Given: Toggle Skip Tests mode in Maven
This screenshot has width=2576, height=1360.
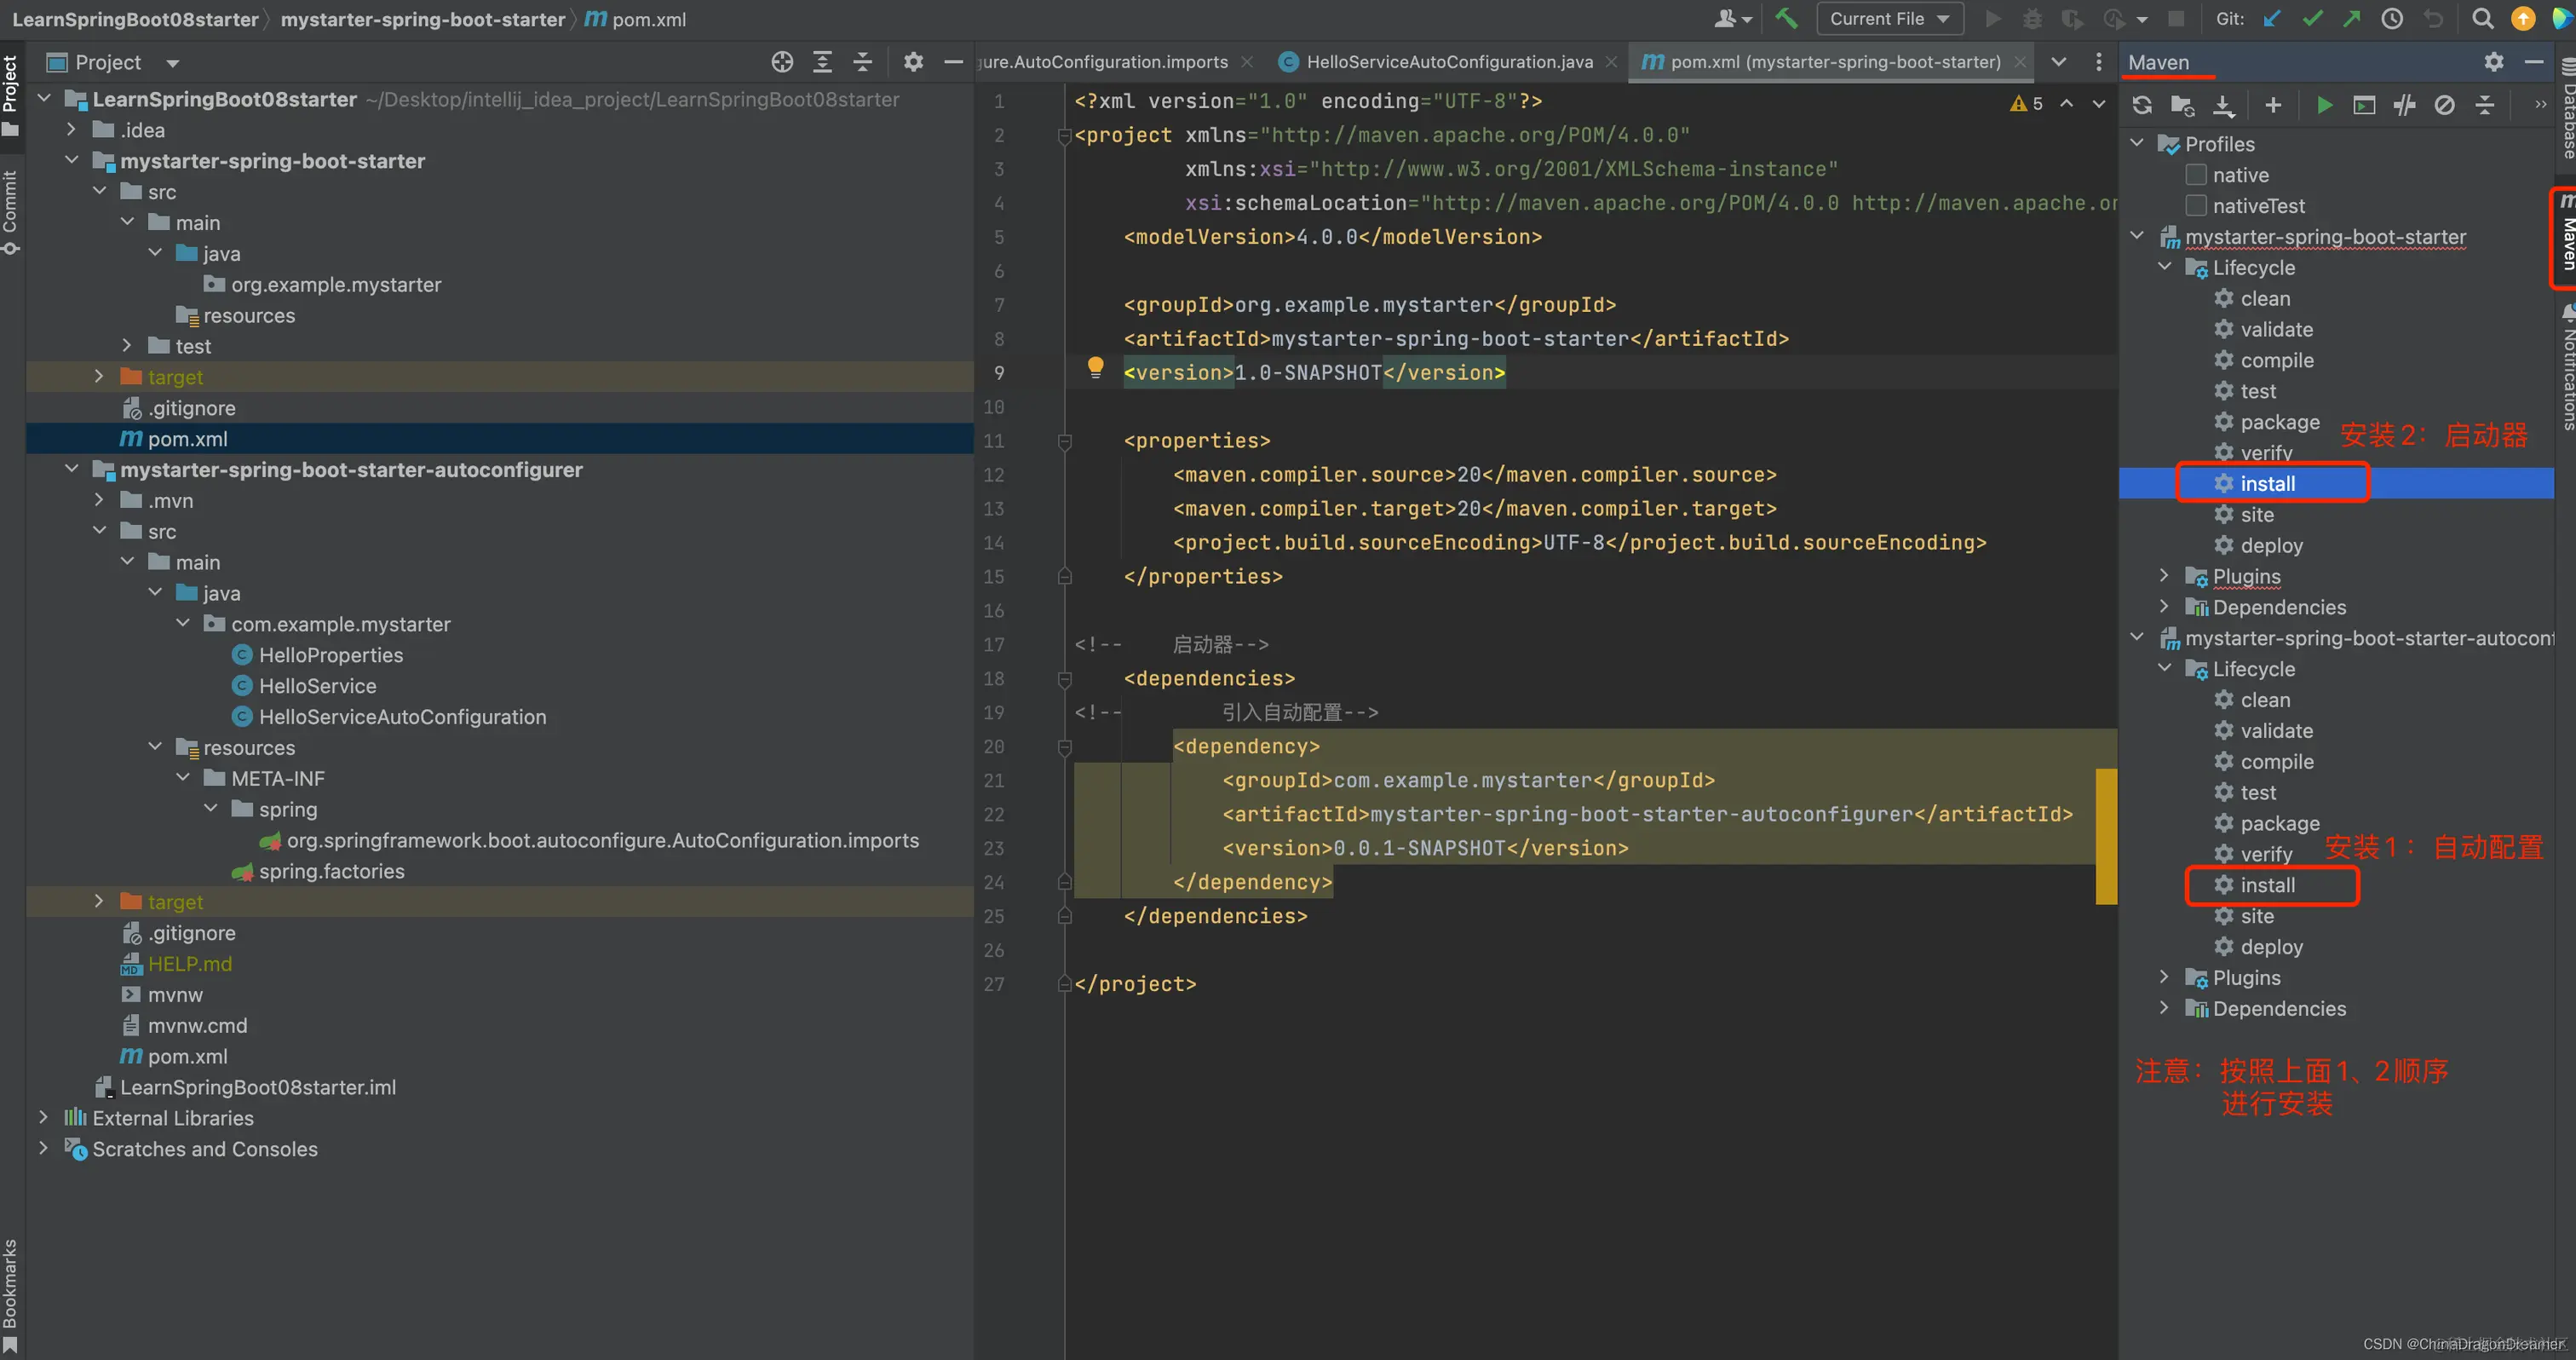Looking at the screenshot, I should point(2444,105).
